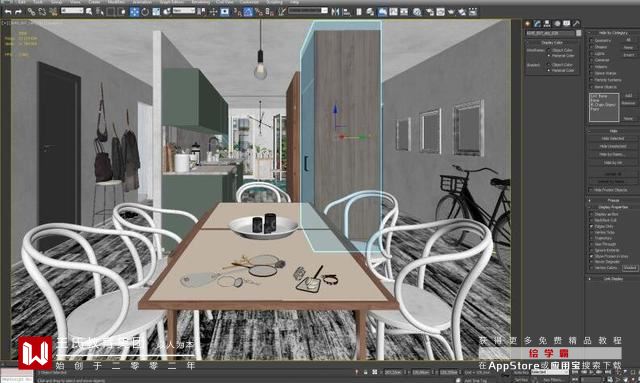Open the Create command panel tab
This screenshot has width=640, height=383.
tap(527, 24)
